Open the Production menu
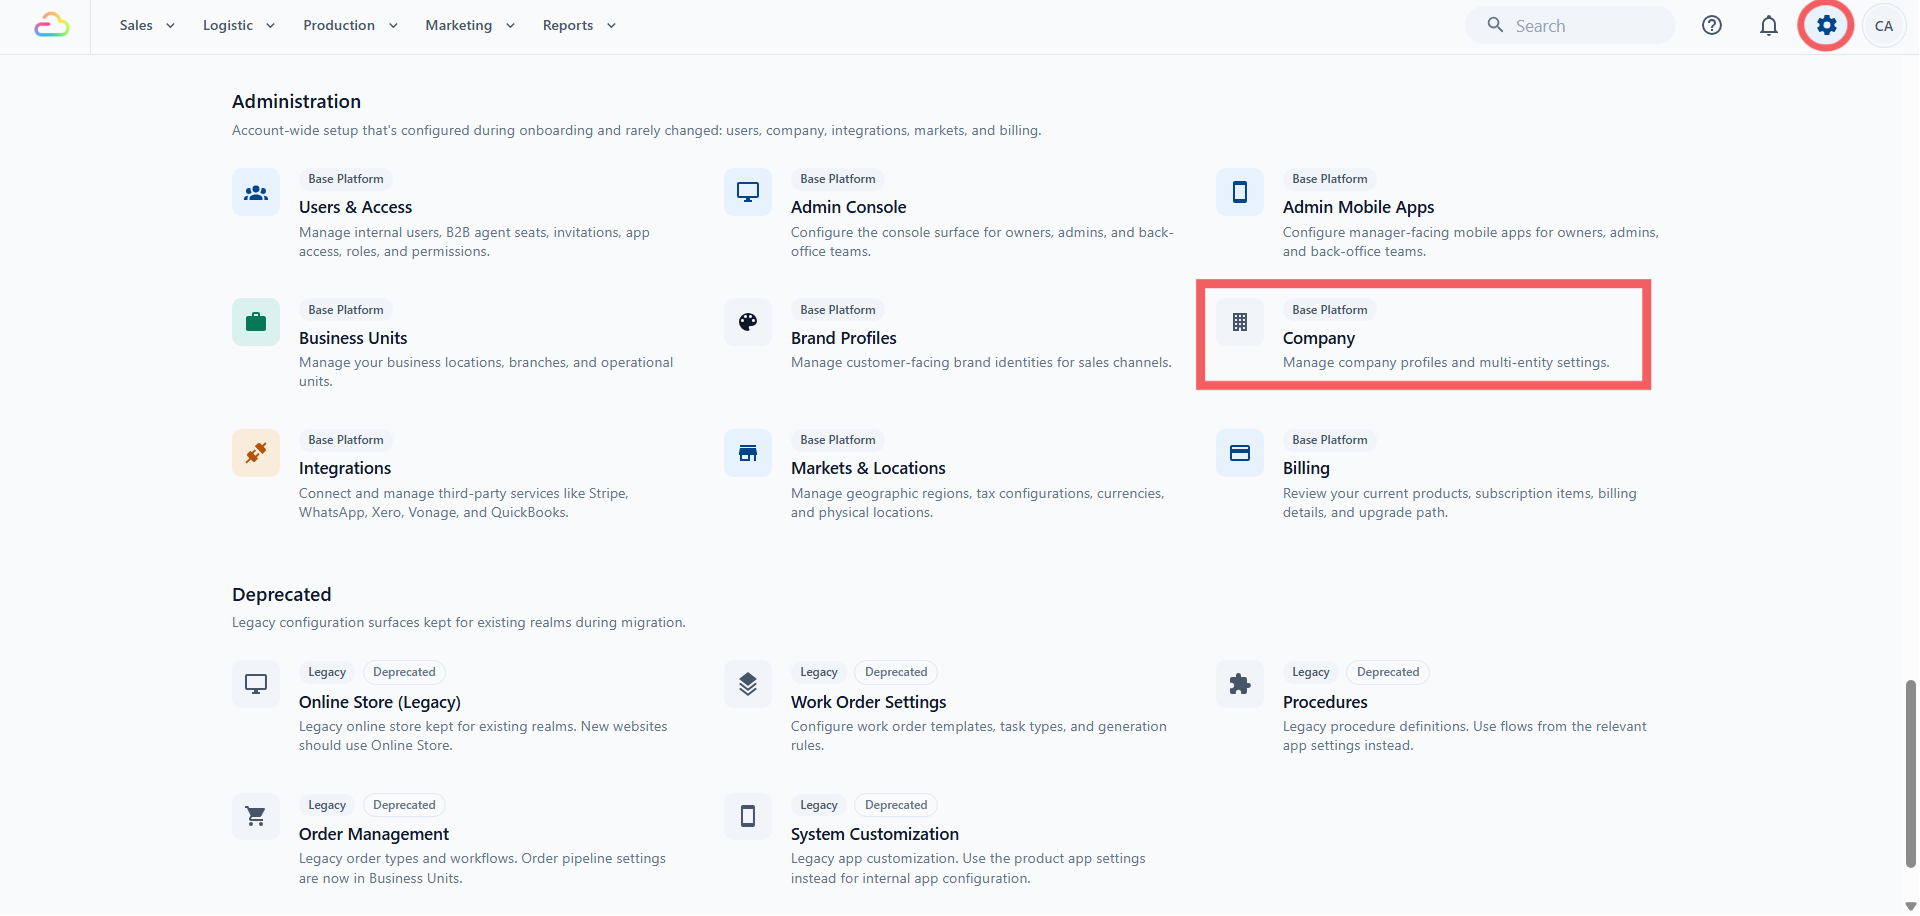Image resolution: width=1920 pixels, height=916 pixels. point(350,25)
